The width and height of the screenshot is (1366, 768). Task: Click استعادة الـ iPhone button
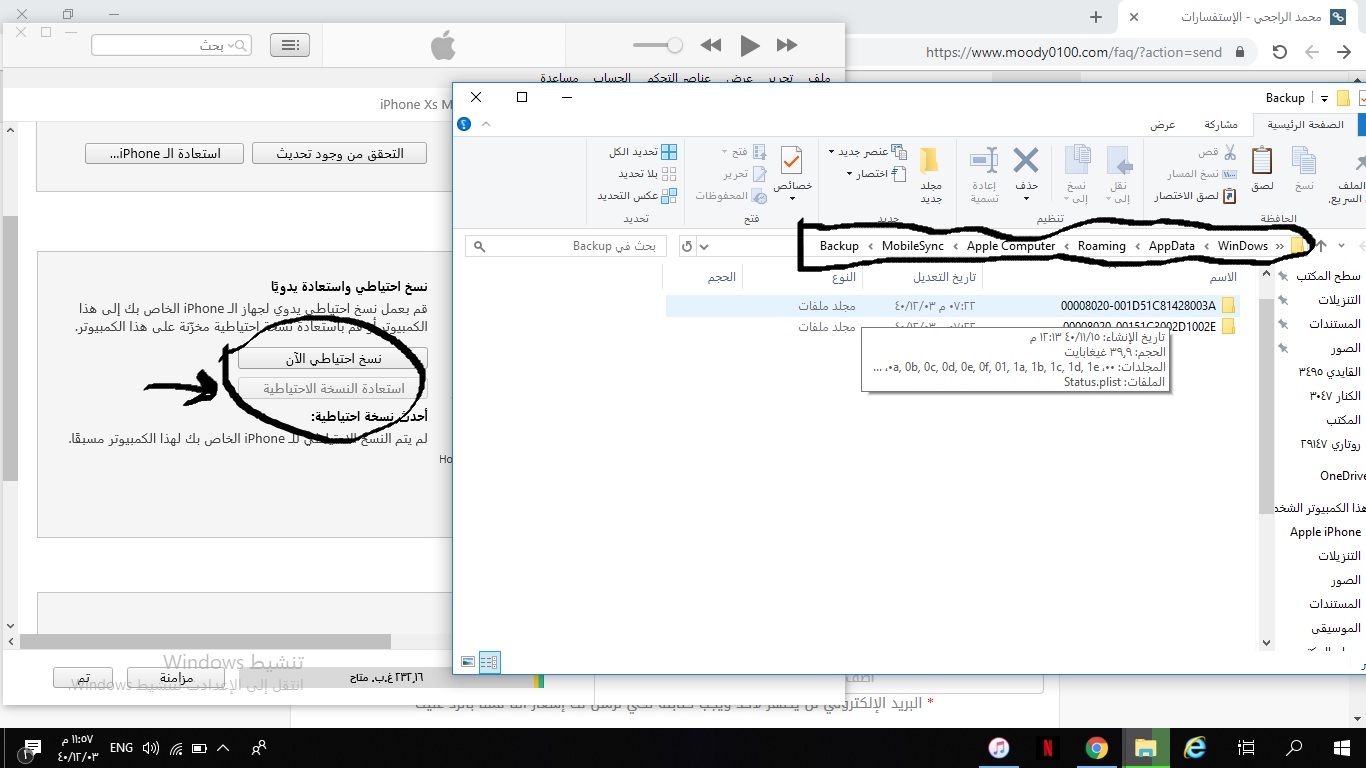[166, 153]
